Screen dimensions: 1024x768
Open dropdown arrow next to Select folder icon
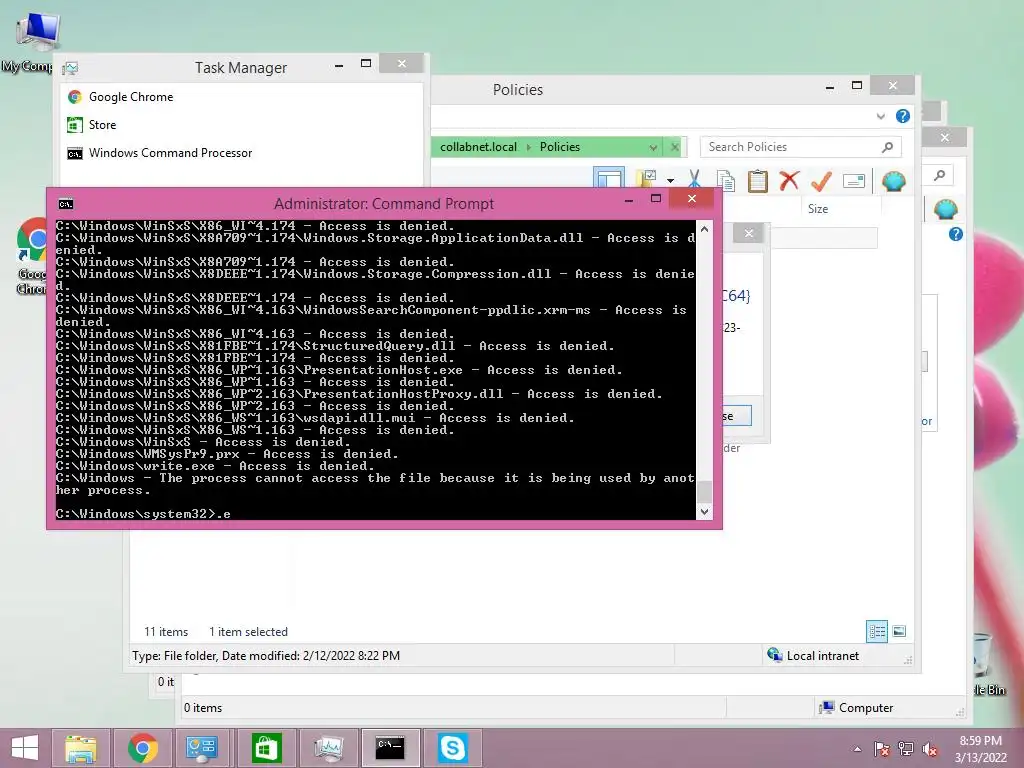click(671, 180)
